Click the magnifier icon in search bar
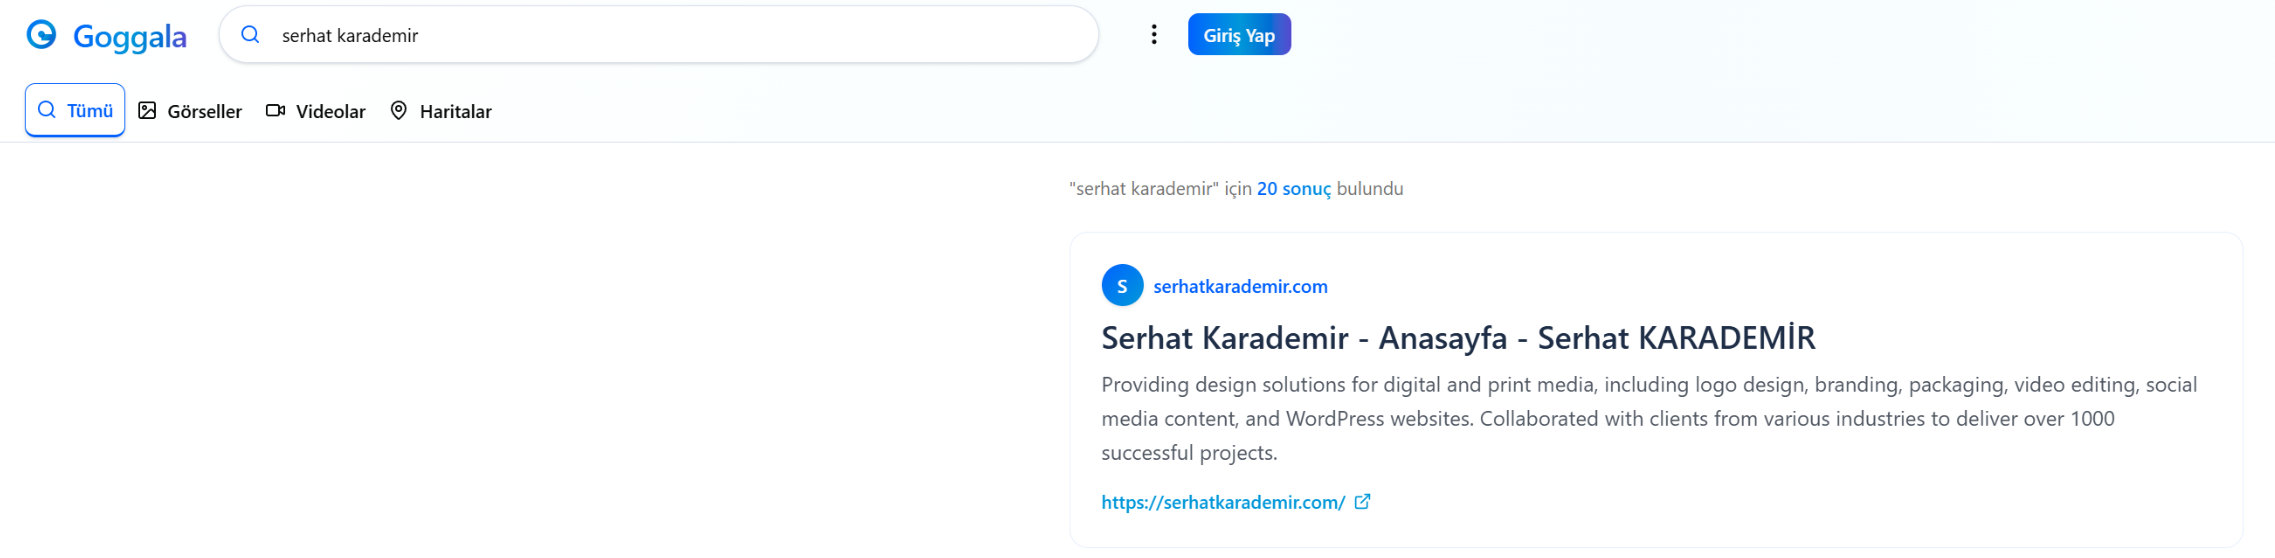This screenshot has width=2275, height=558. 250,35
